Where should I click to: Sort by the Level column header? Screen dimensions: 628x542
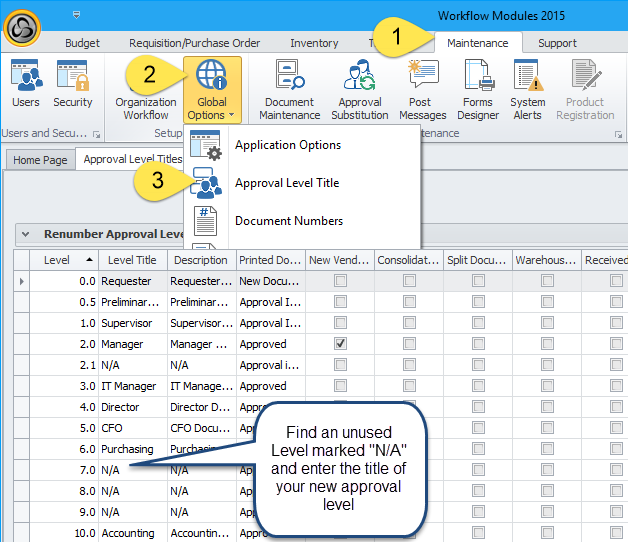click(58, 260)
